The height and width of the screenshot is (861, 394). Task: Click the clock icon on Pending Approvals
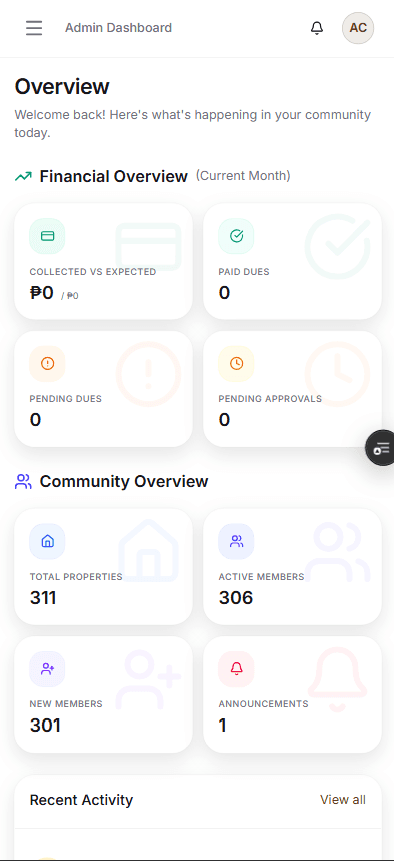click(237, 363)
